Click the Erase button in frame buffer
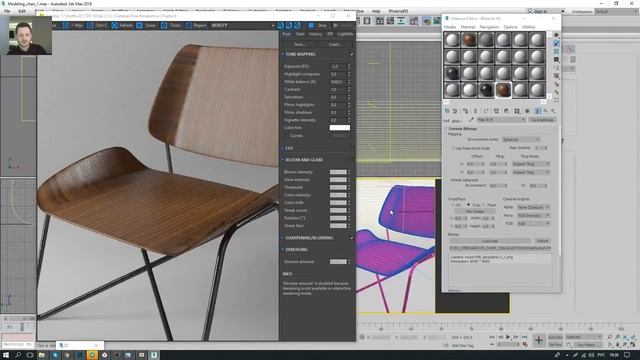Screen dimensions: 640x360 (146, 25)
